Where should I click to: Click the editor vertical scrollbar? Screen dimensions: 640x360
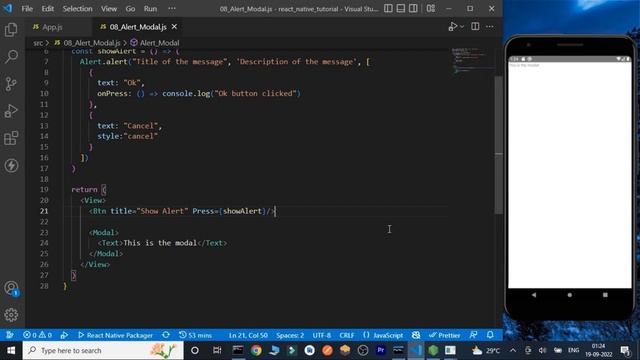[498, 145]
